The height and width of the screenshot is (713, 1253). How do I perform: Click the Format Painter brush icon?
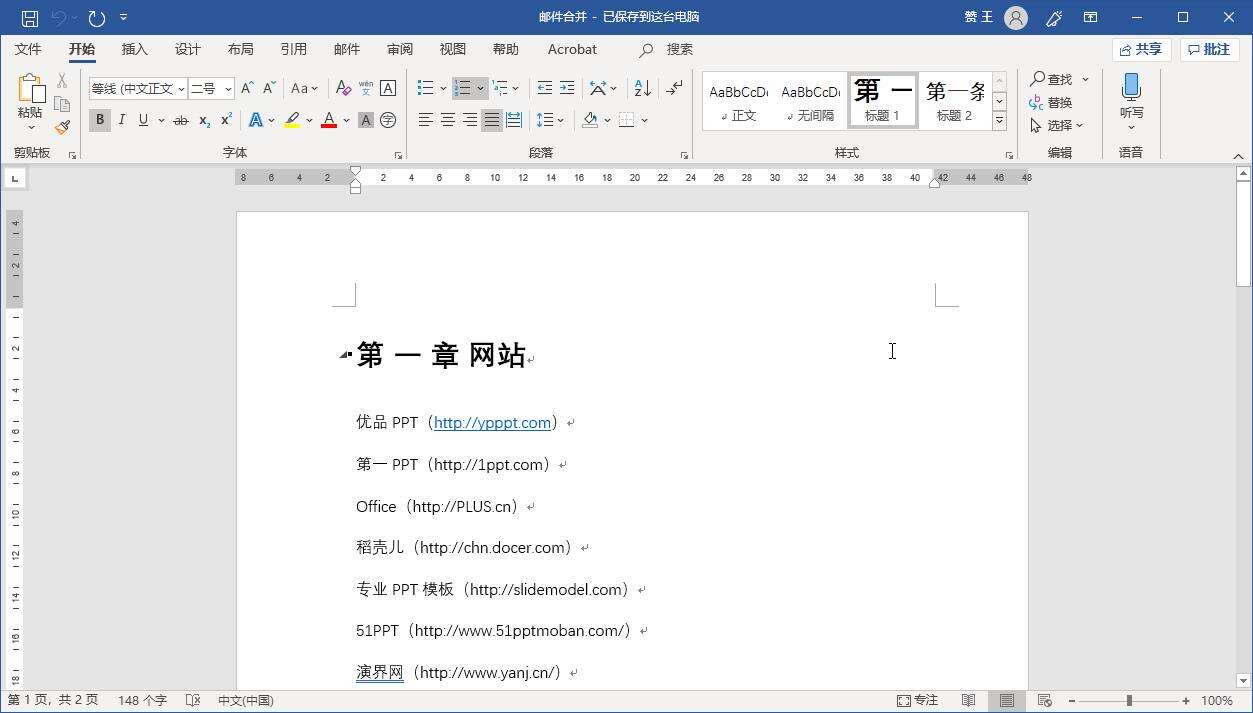pos(62,127)
